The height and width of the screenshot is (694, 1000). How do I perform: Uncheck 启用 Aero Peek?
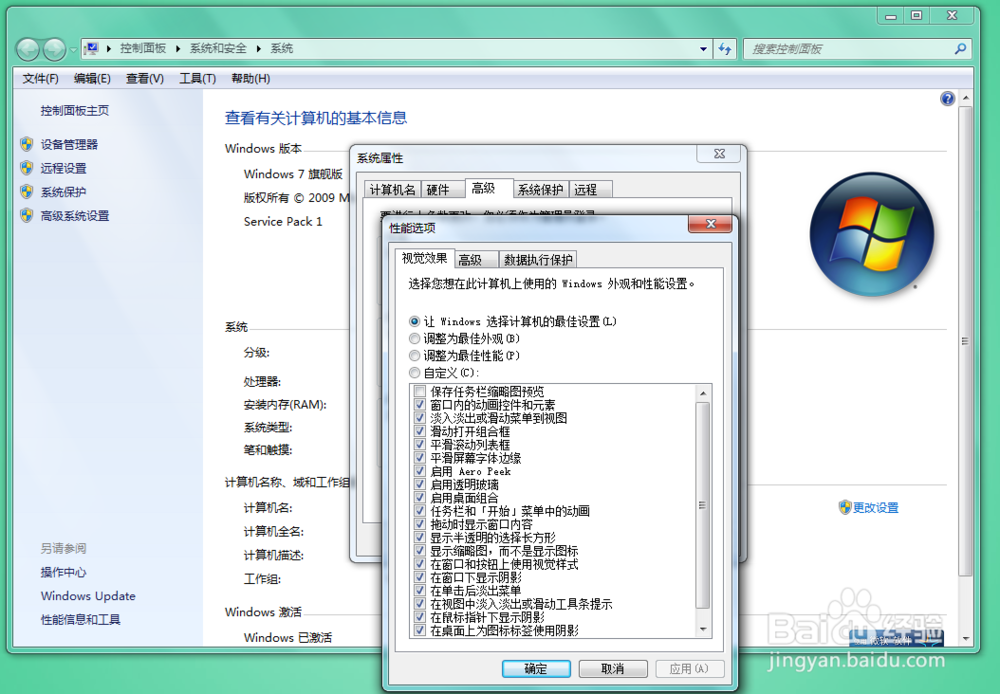[x=419, y=471]
